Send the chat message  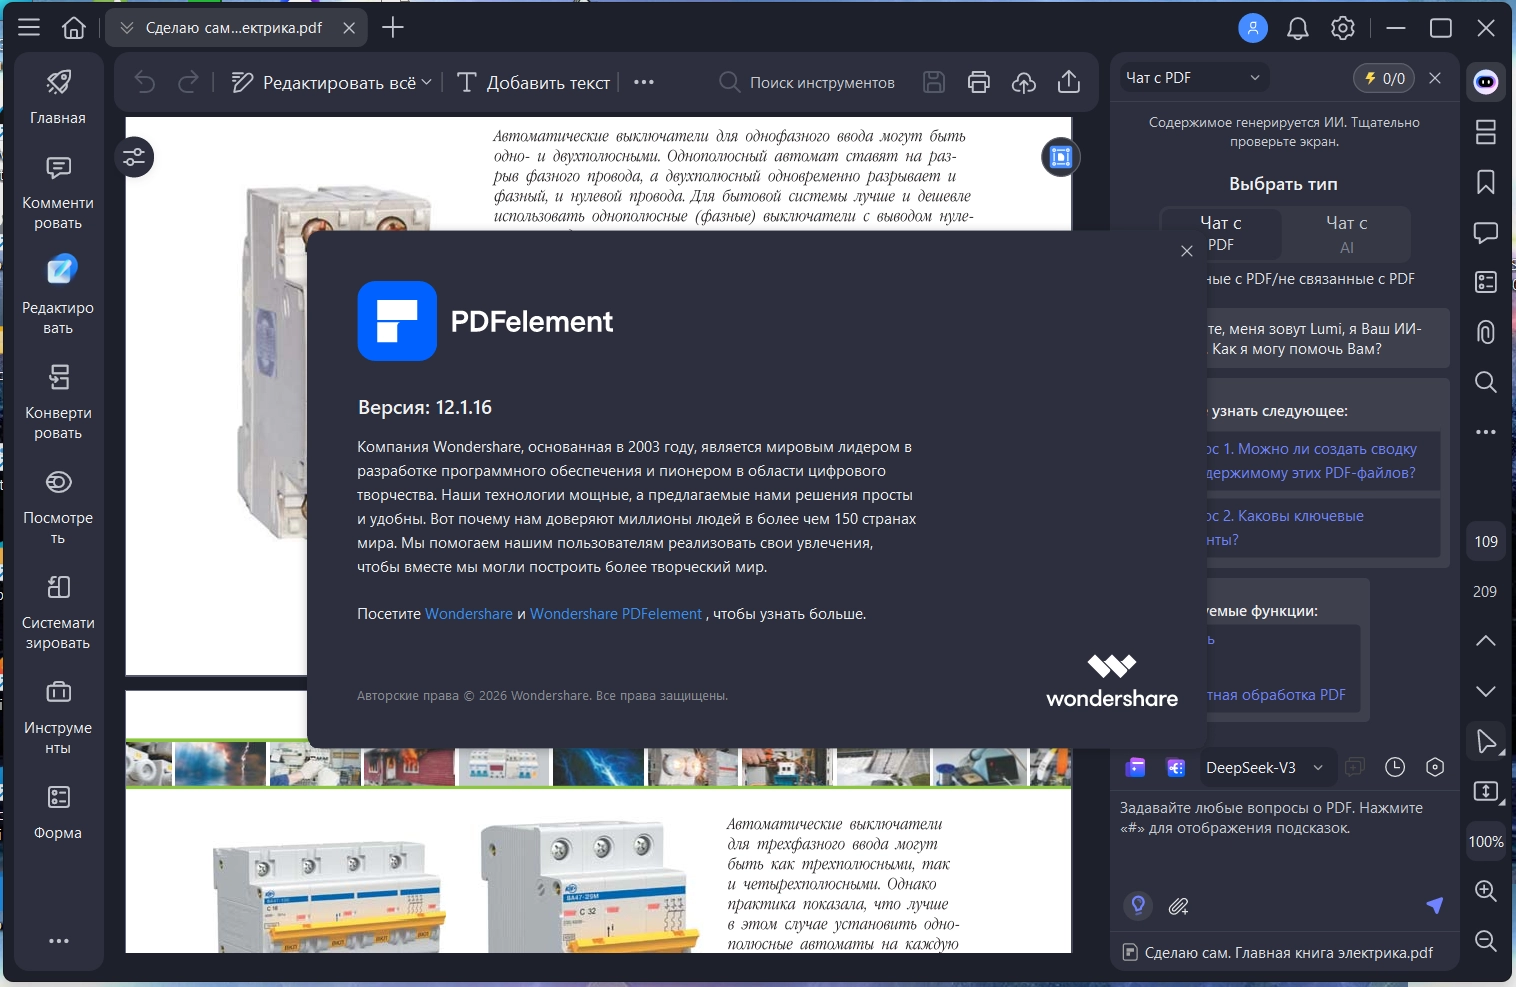tap(1434, 906)
